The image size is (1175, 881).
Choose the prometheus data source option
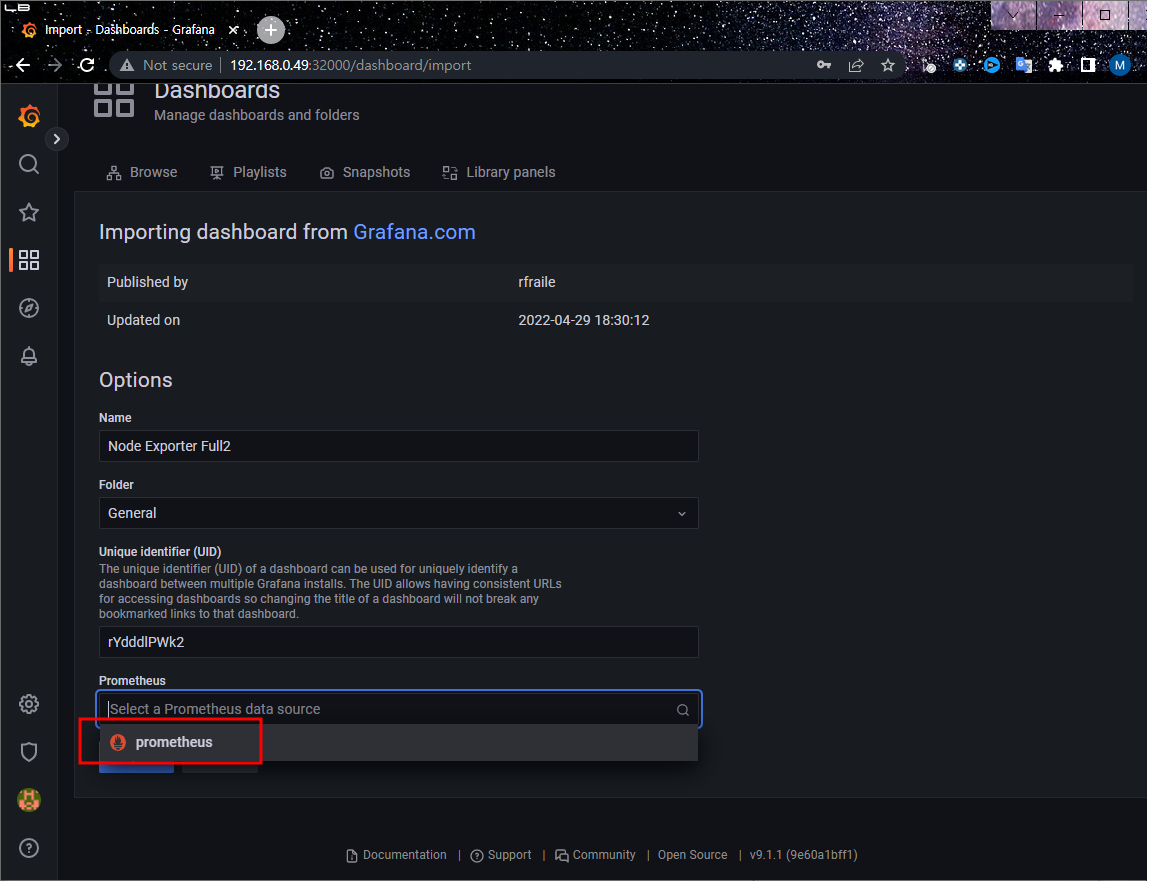[x=398, y=742]
